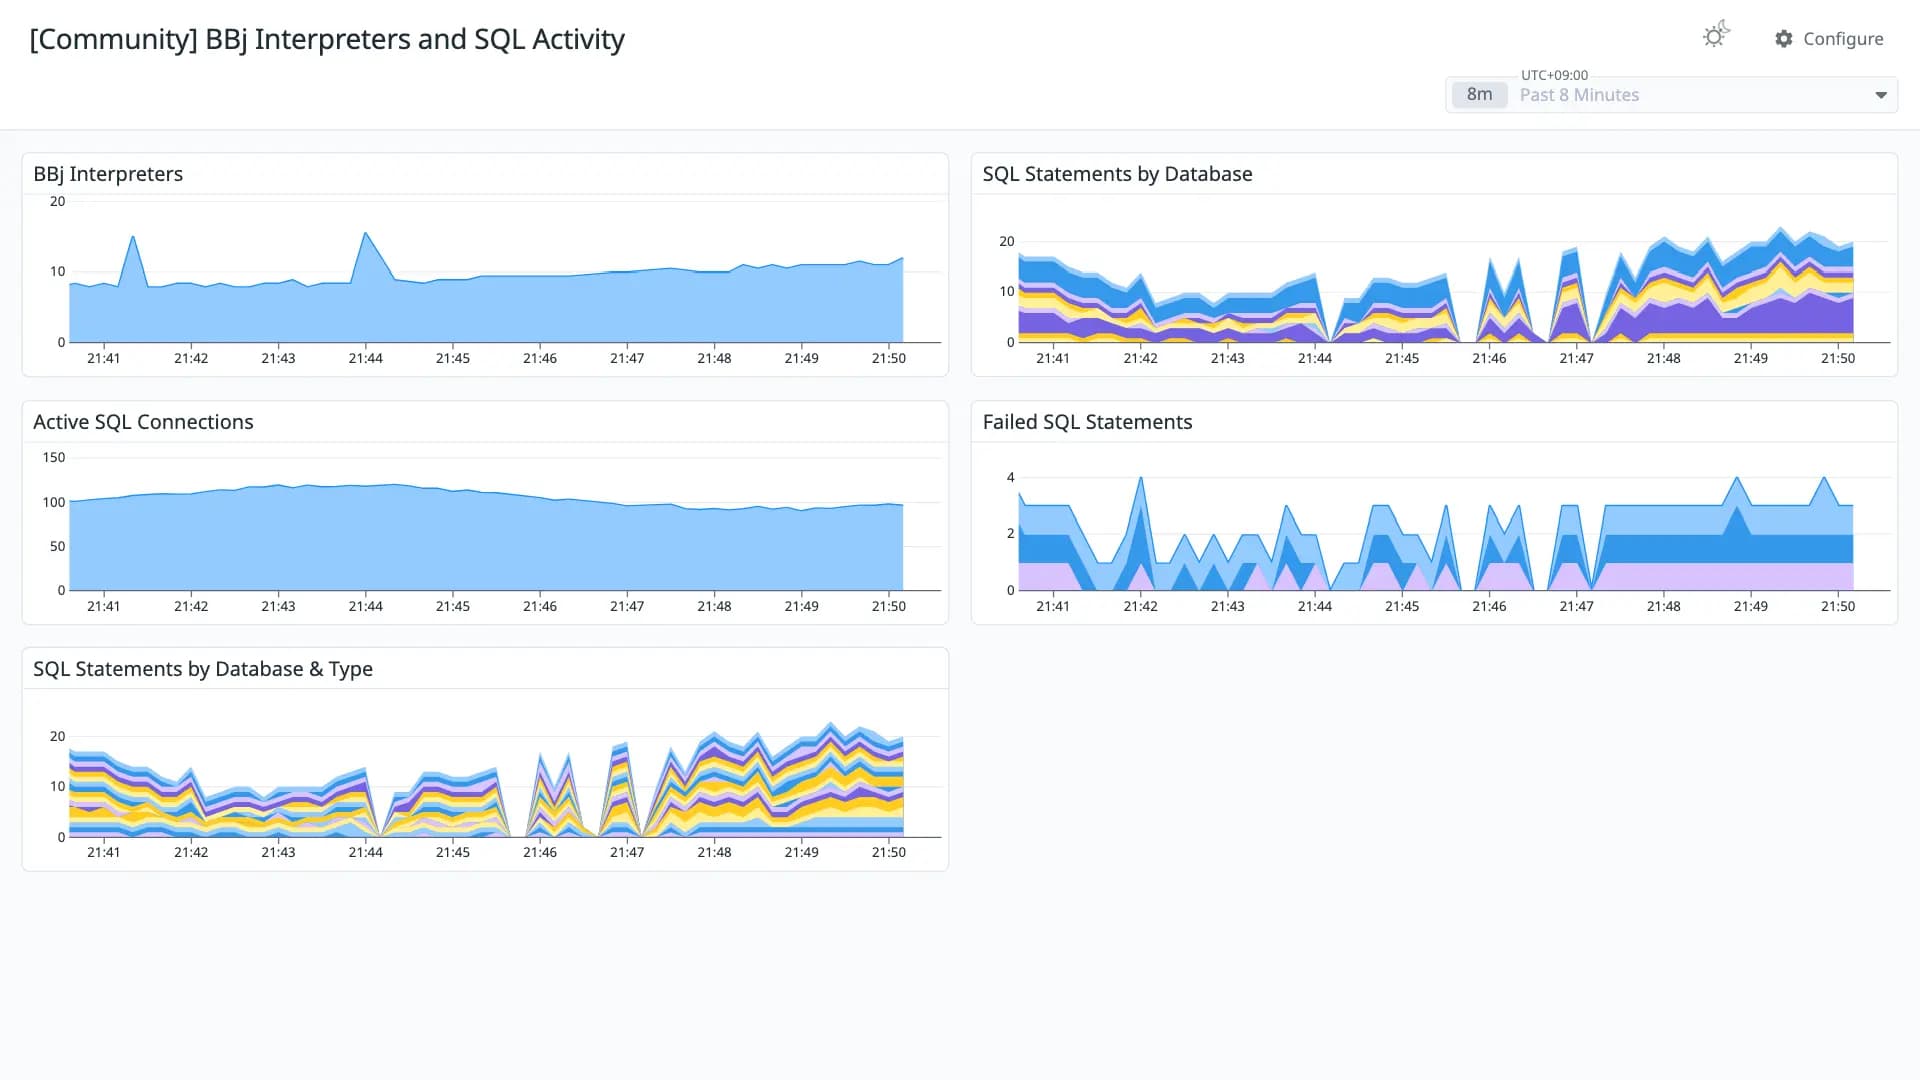Toggle the dark/light theme sun-moon icon
1920x1080 pixels.
[x=1716, y=36]
